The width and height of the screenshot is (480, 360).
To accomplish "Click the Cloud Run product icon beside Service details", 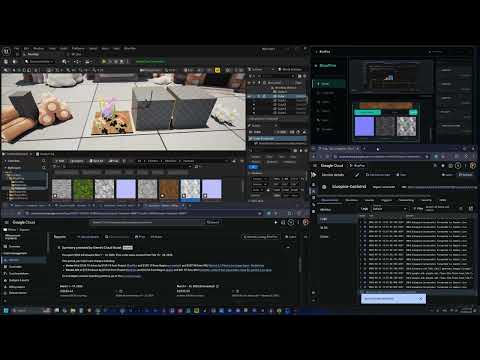I will 314,175.
